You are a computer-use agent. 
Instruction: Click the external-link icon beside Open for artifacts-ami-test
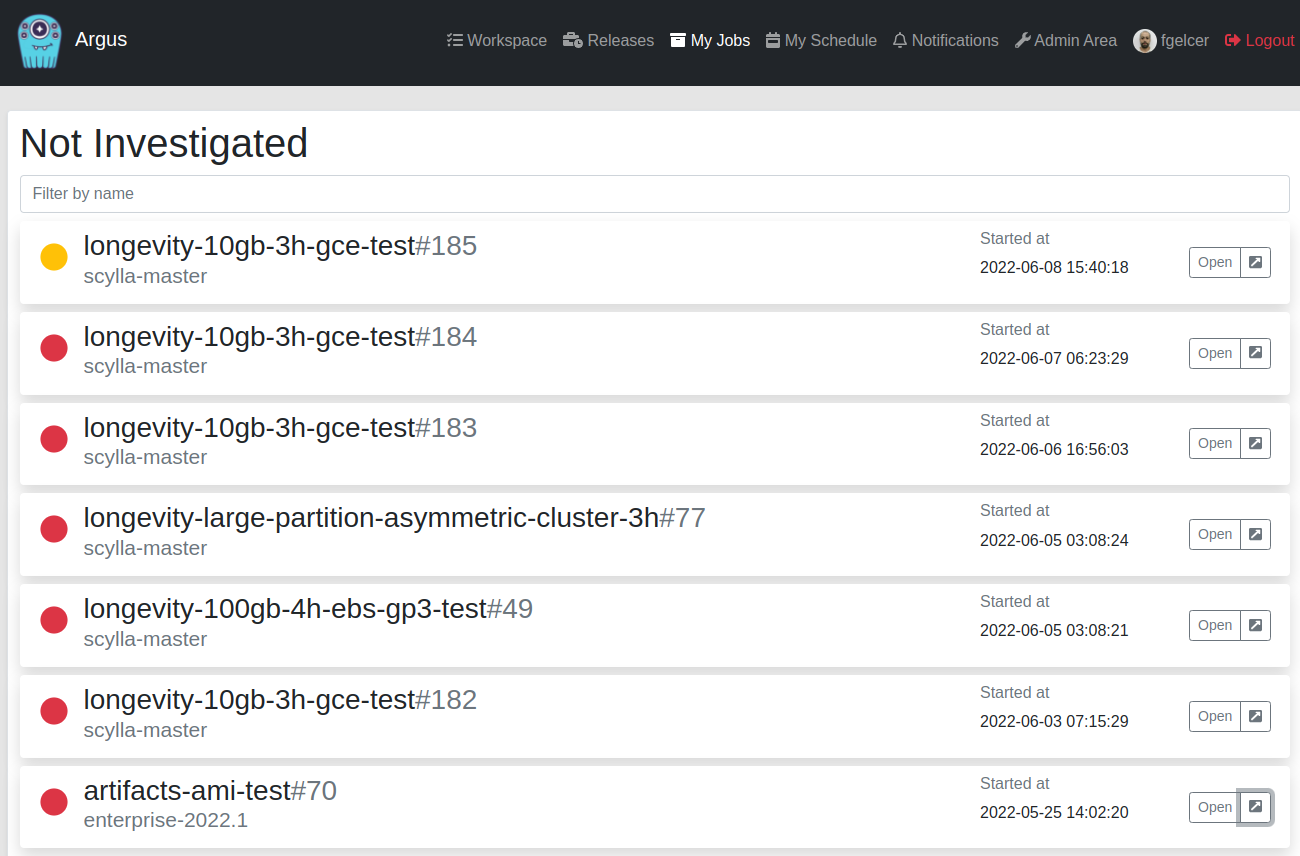(1256, 807)
